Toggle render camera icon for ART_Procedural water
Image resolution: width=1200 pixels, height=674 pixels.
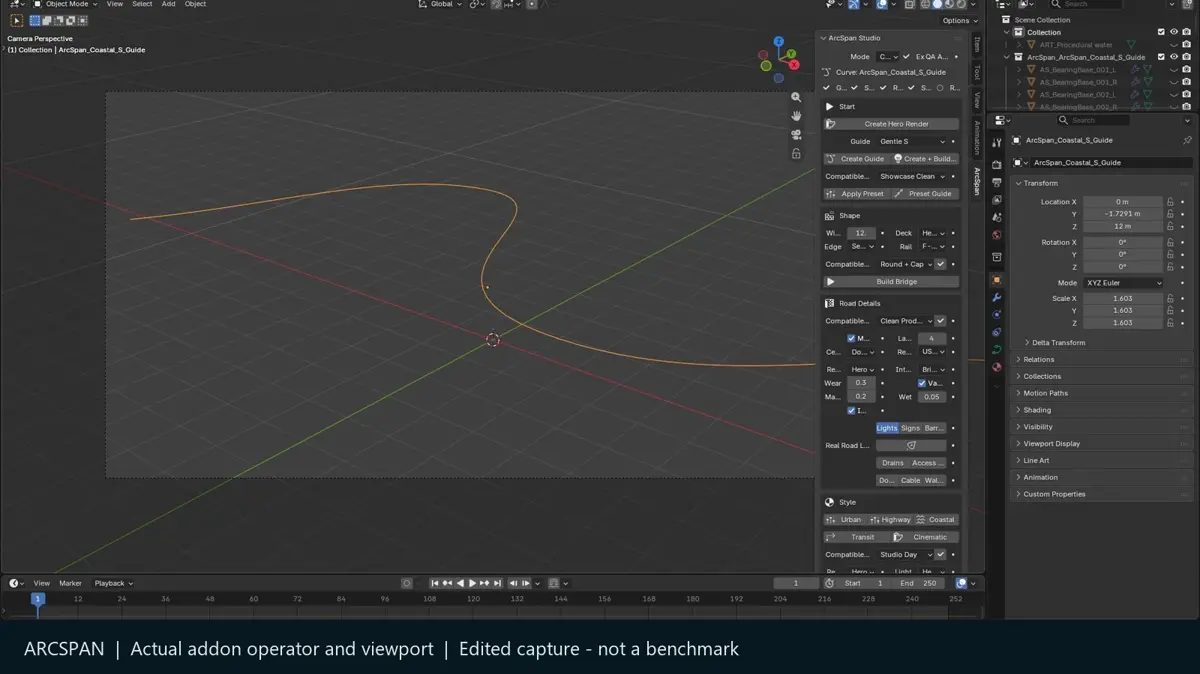click(1186, 45)
